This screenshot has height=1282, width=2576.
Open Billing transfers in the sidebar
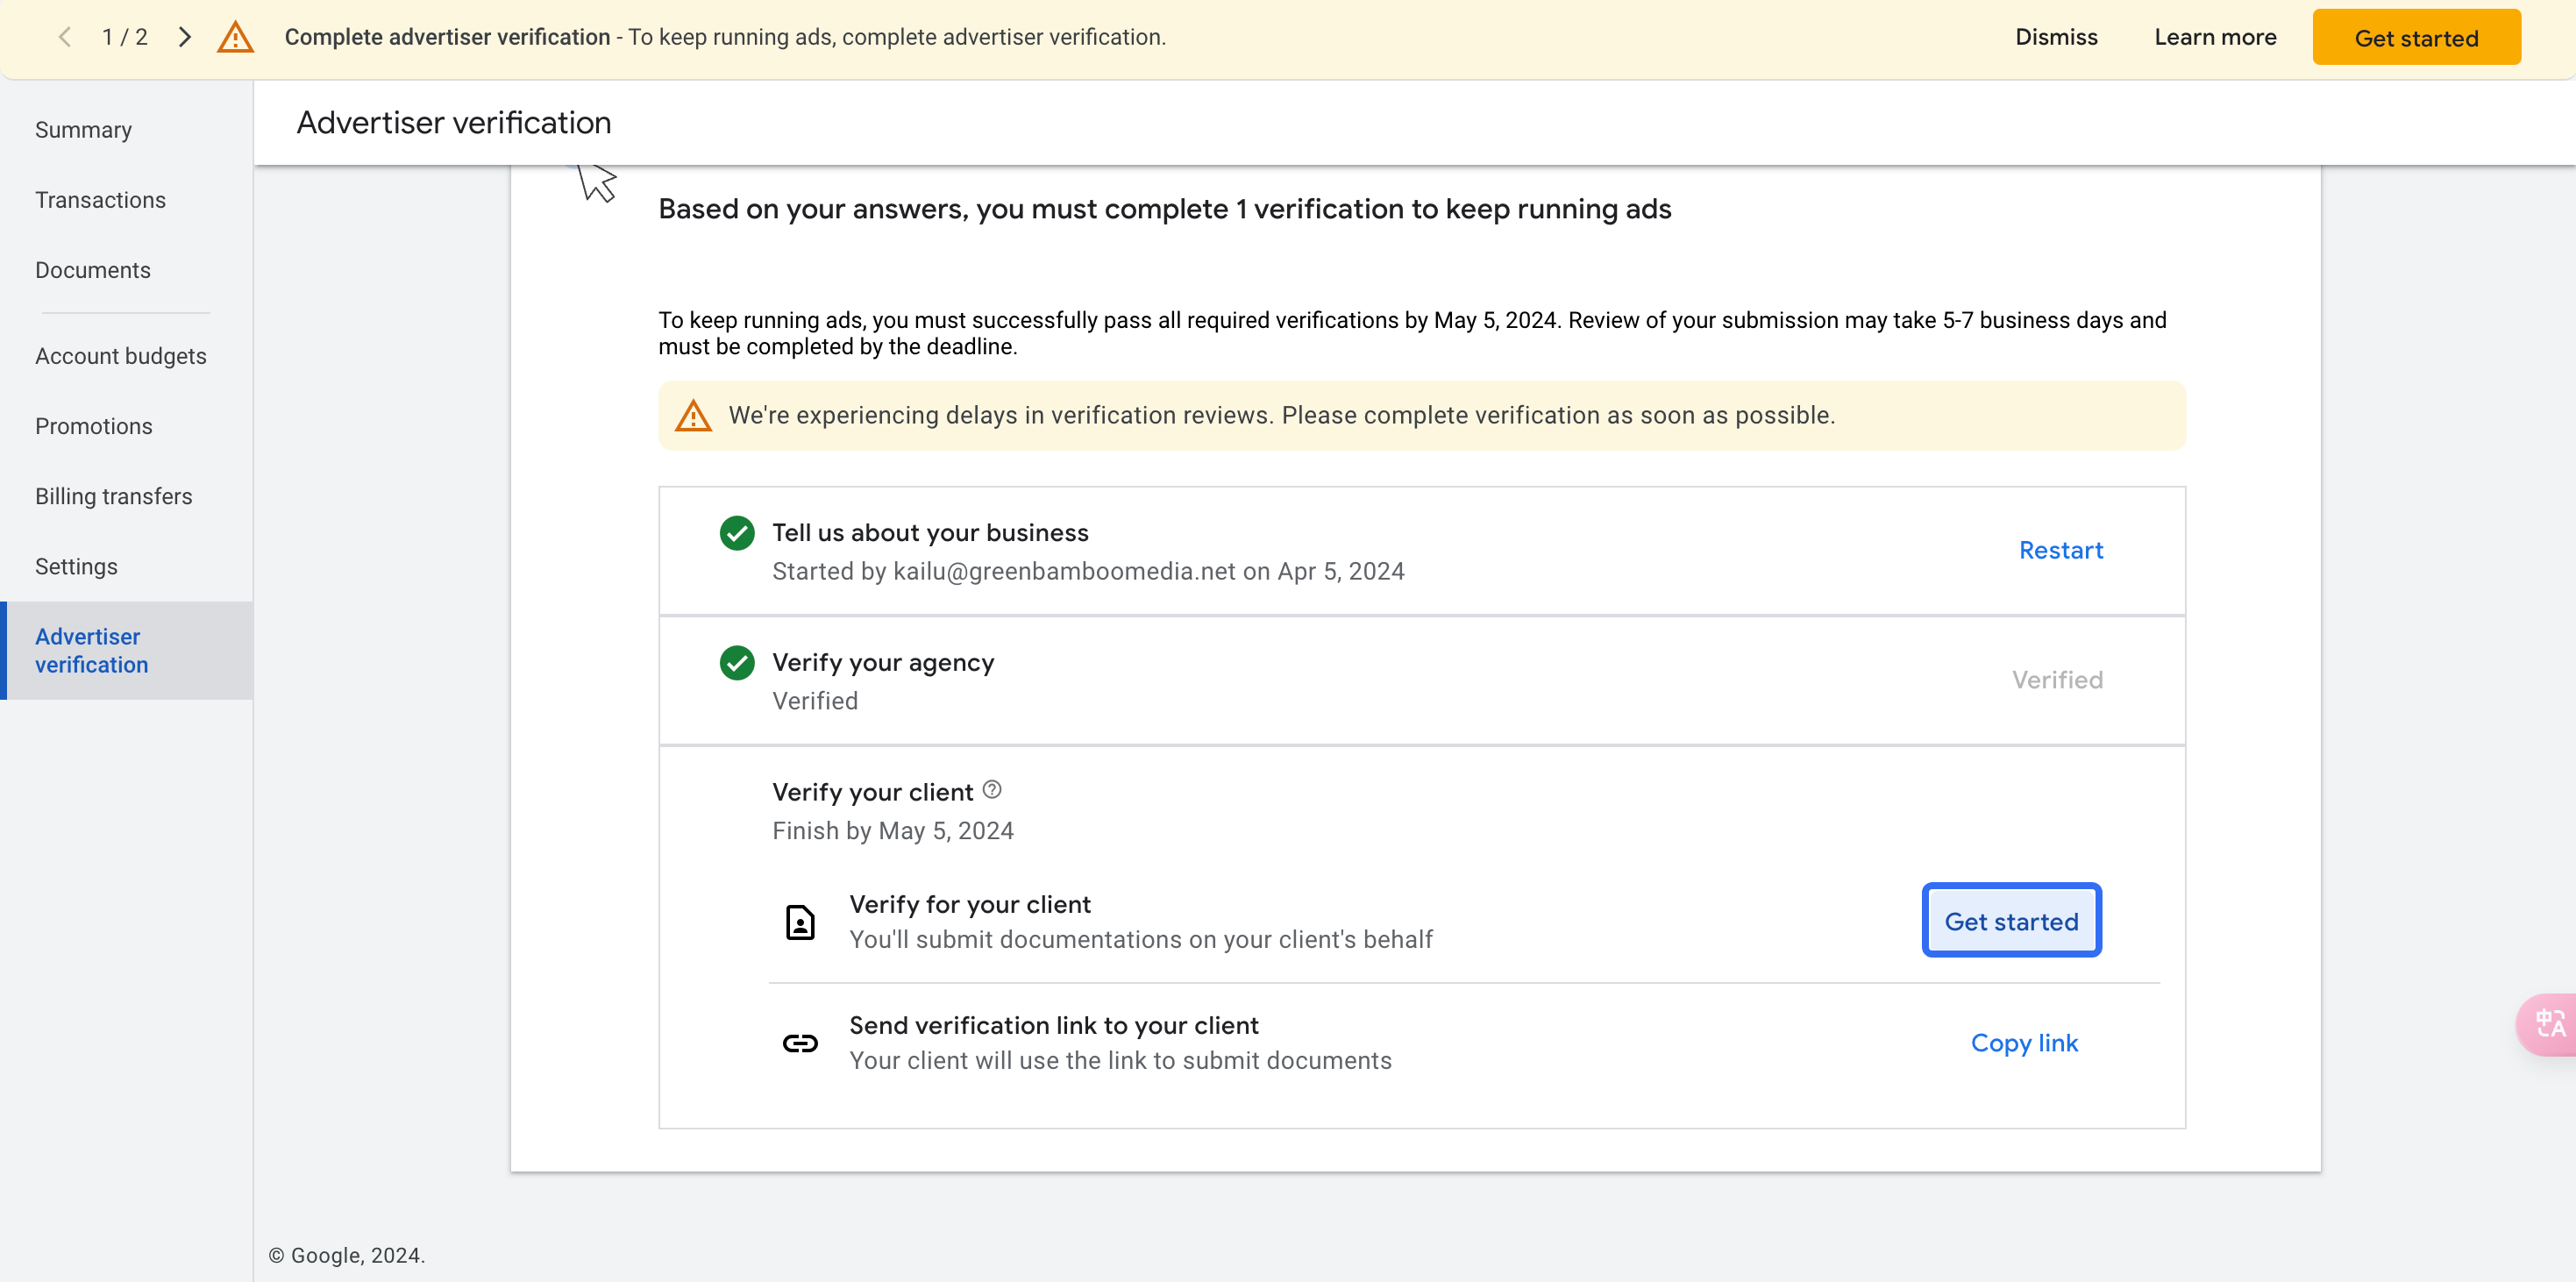(114, 496)
